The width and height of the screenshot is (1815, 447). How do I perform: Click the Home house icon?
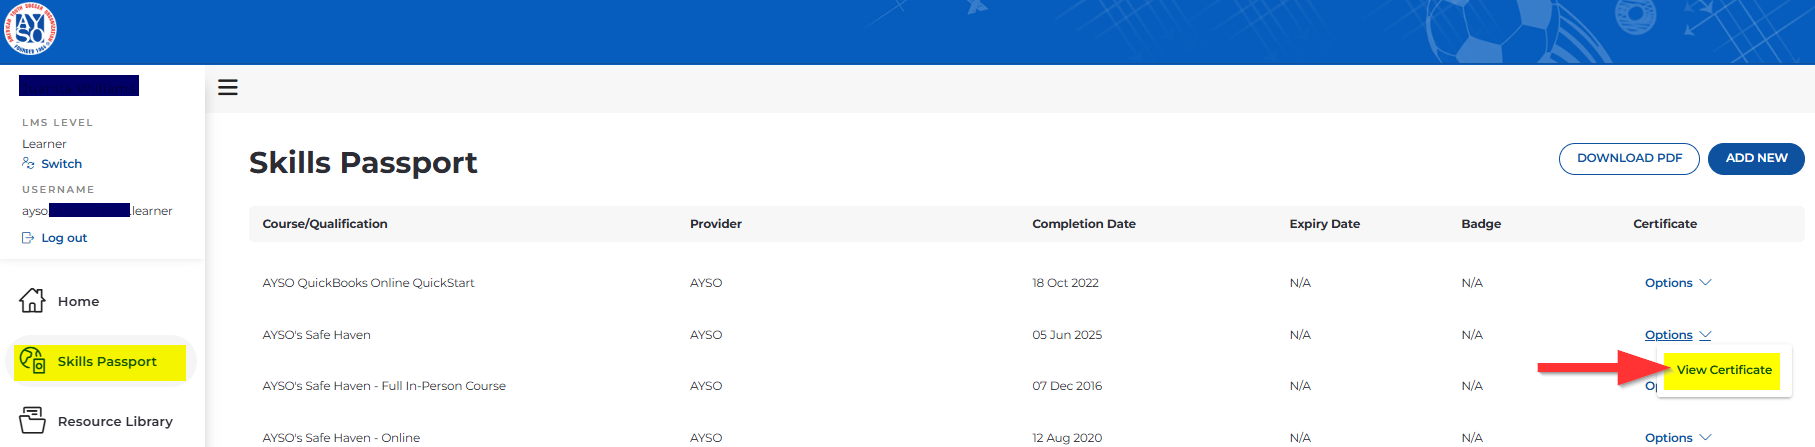32,301
